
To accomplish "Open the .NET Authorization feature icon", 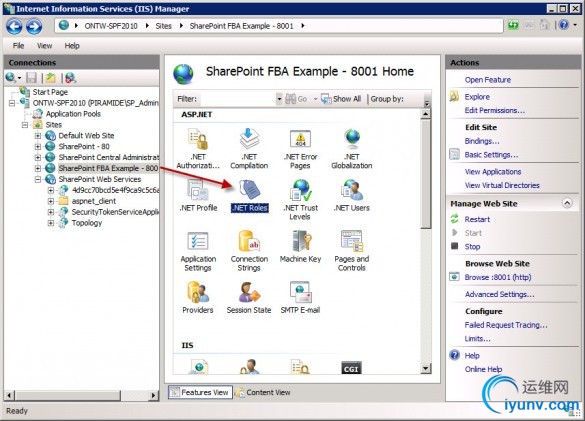I will point(198,139).
